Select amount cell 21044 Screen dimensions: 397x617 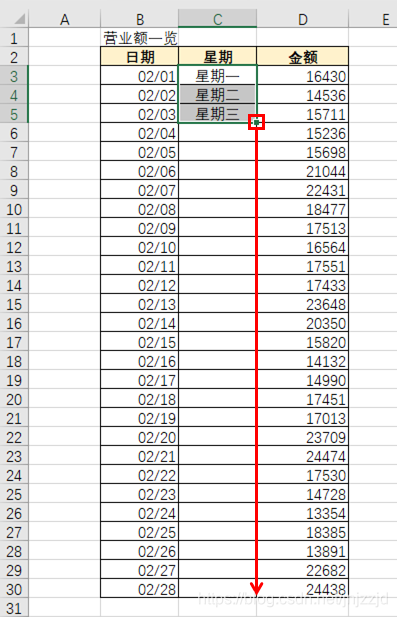303,171
